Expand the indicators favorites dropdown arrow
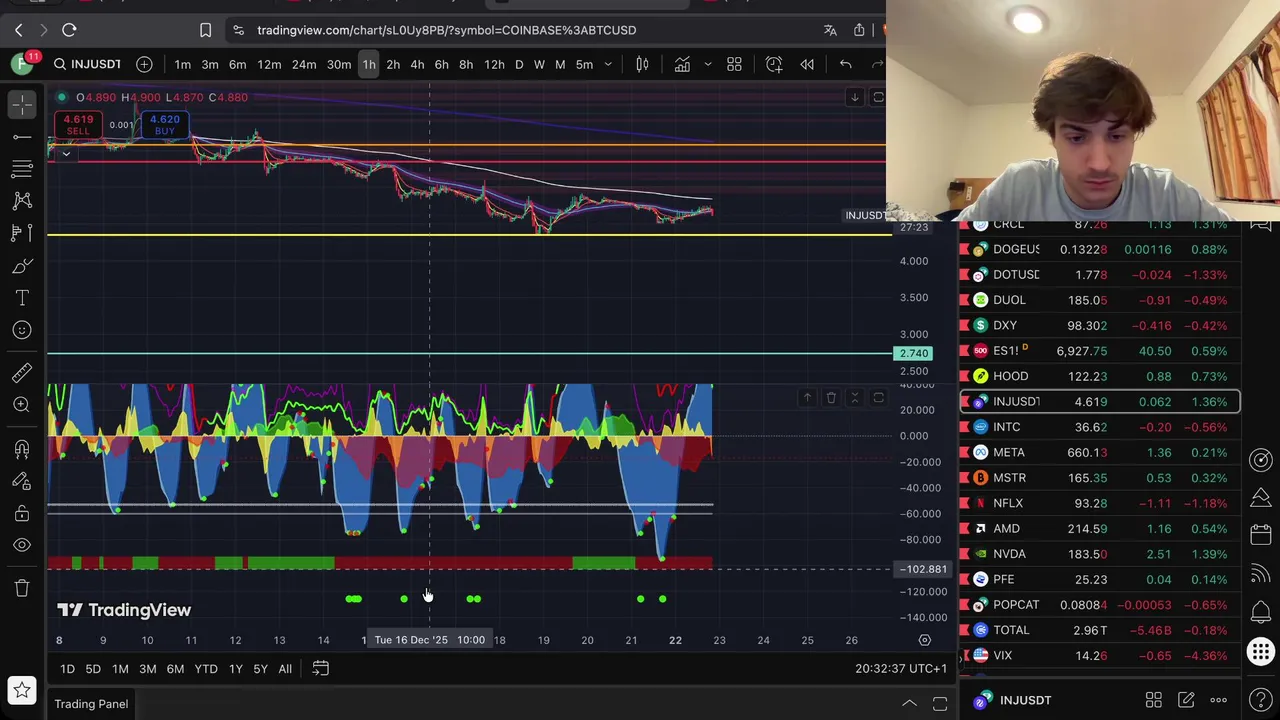Viewport: 1280px width, 720px height. 707,64
